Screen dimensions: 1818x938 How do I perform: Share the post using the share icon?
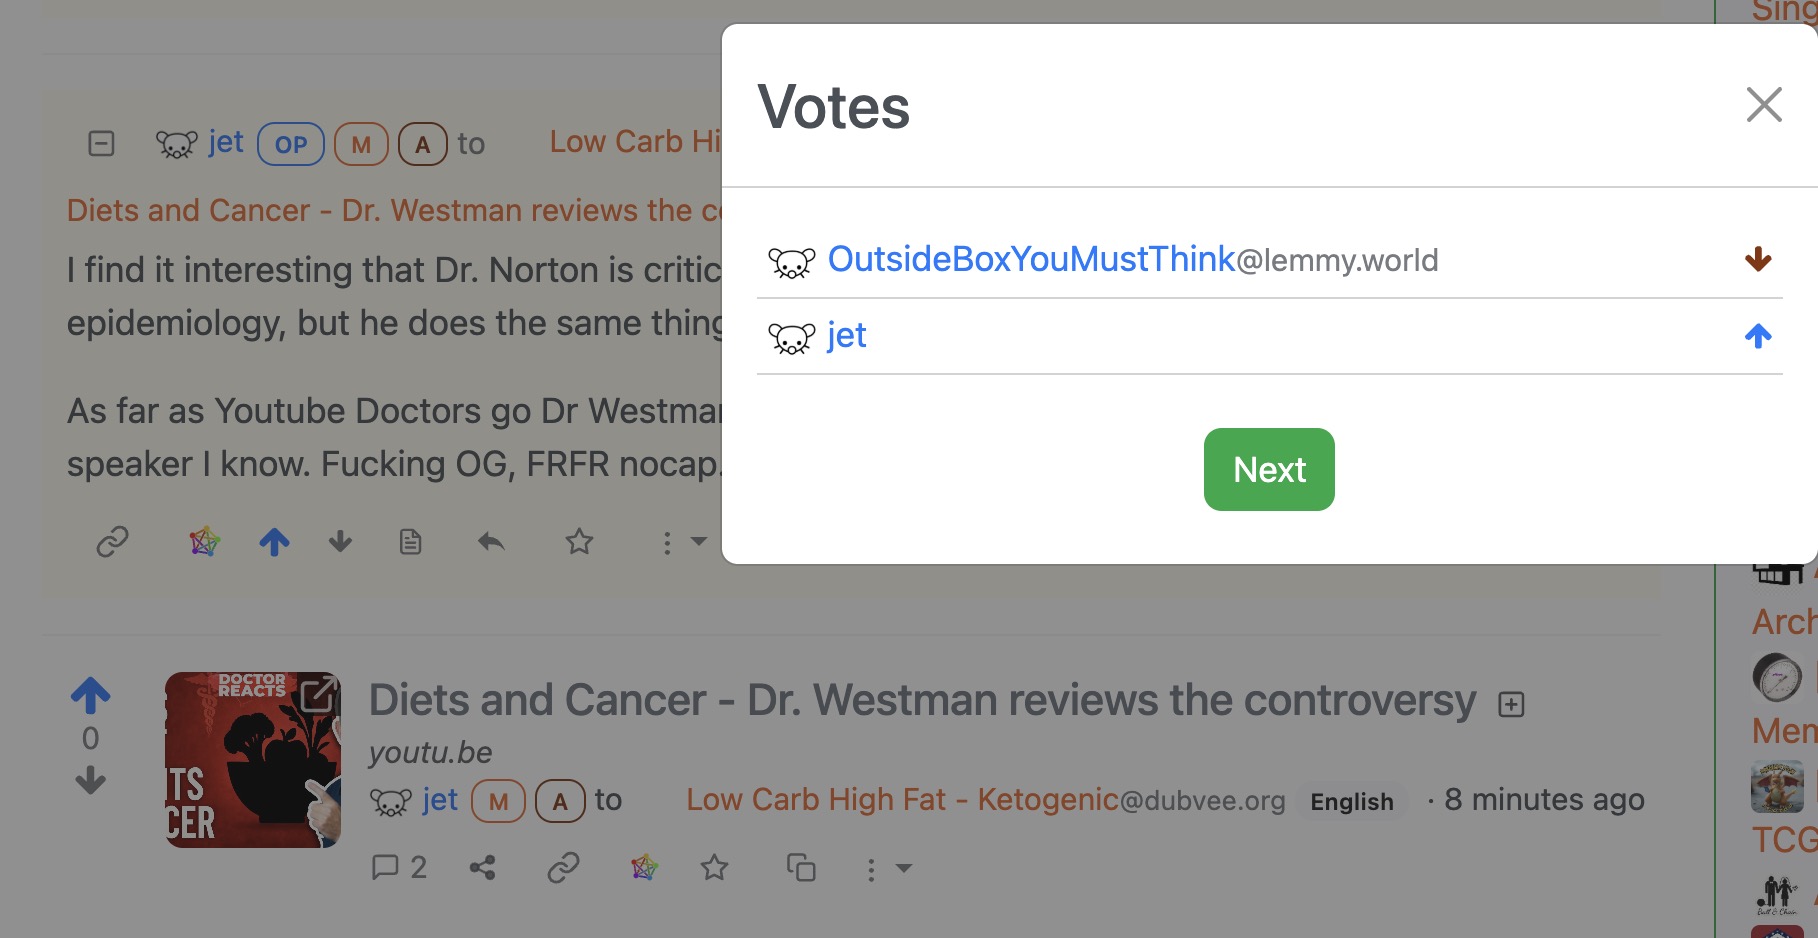tap(483, 868)
